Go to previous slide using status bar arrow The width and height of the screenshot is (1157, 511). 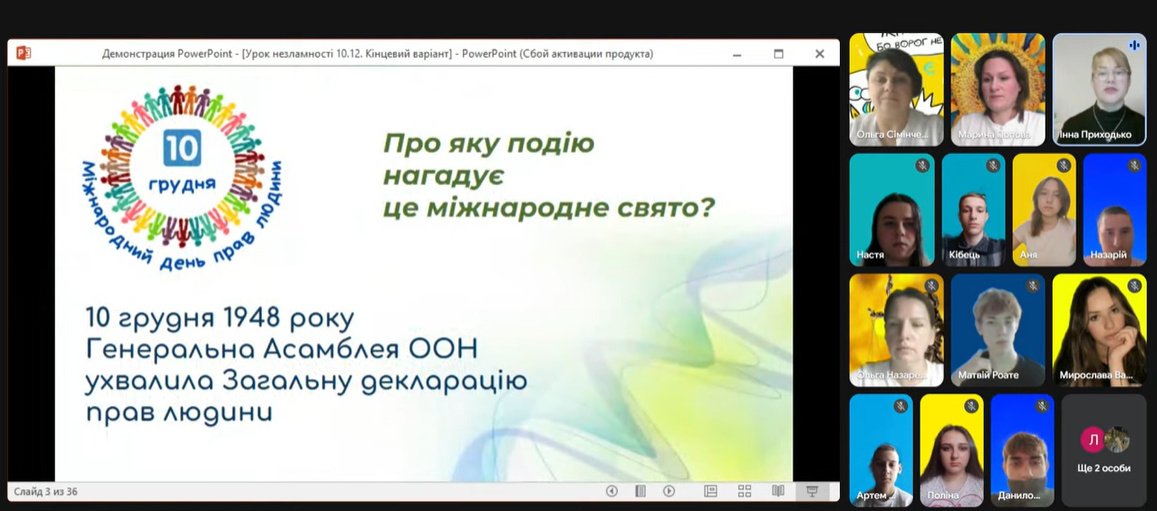612,491
